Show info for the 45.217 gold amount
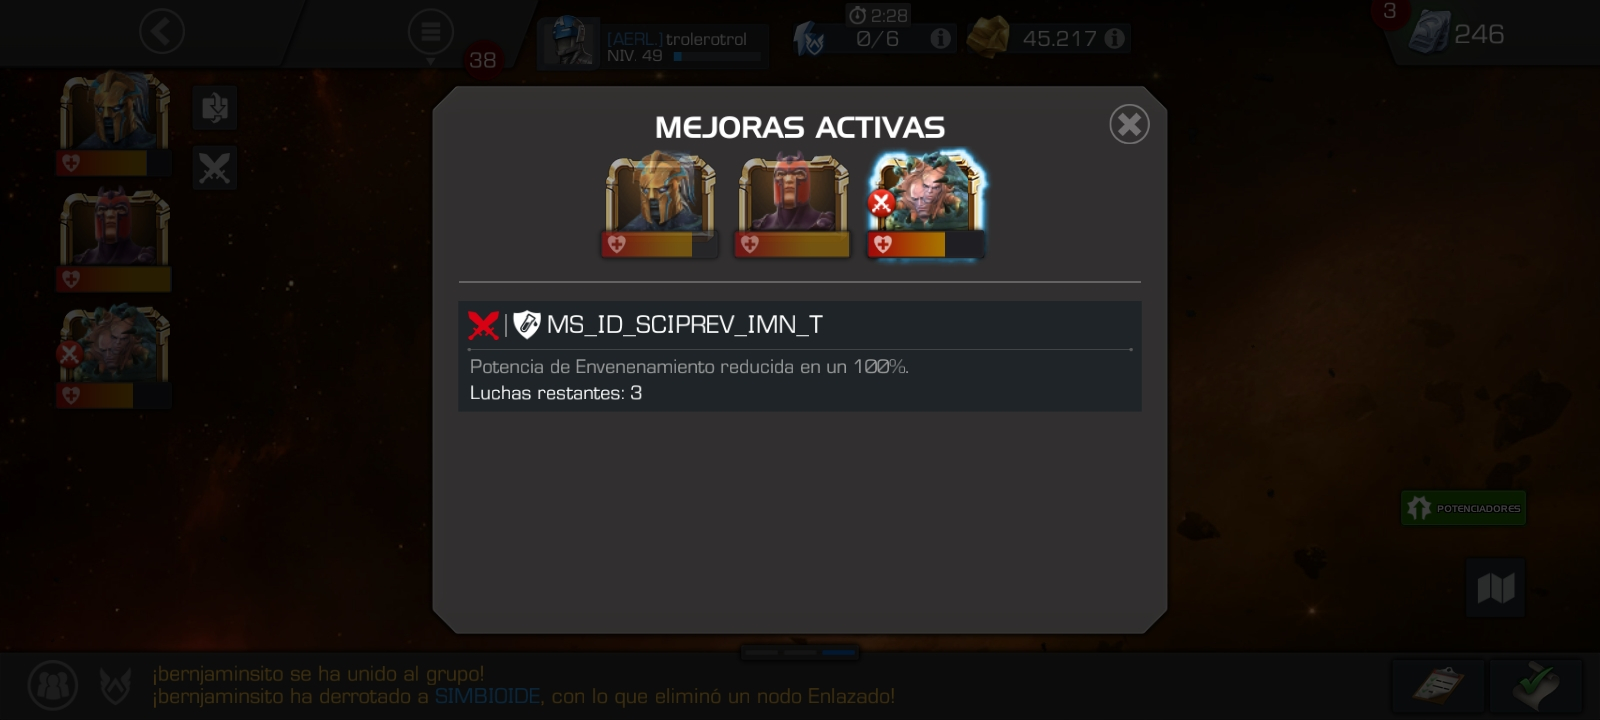This screenshot has height=720, width=1600. pyautogui.click(x=1114, y=38)
